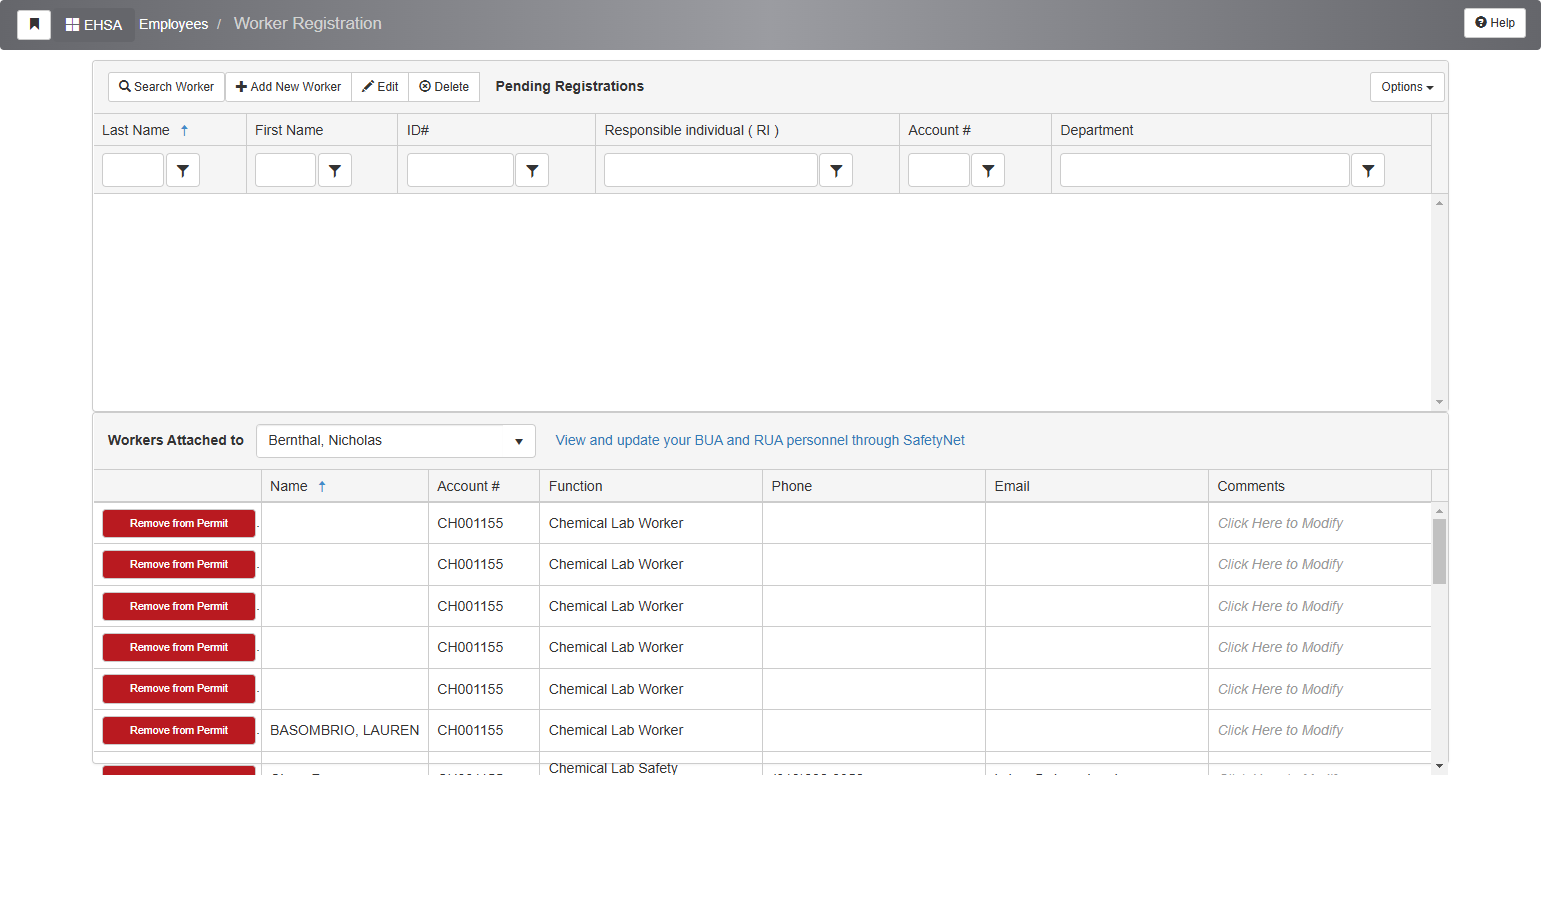Modify comments for BASOMBRIO, LAUREN
This screenshot has width=1541, height=911.
1280,731
